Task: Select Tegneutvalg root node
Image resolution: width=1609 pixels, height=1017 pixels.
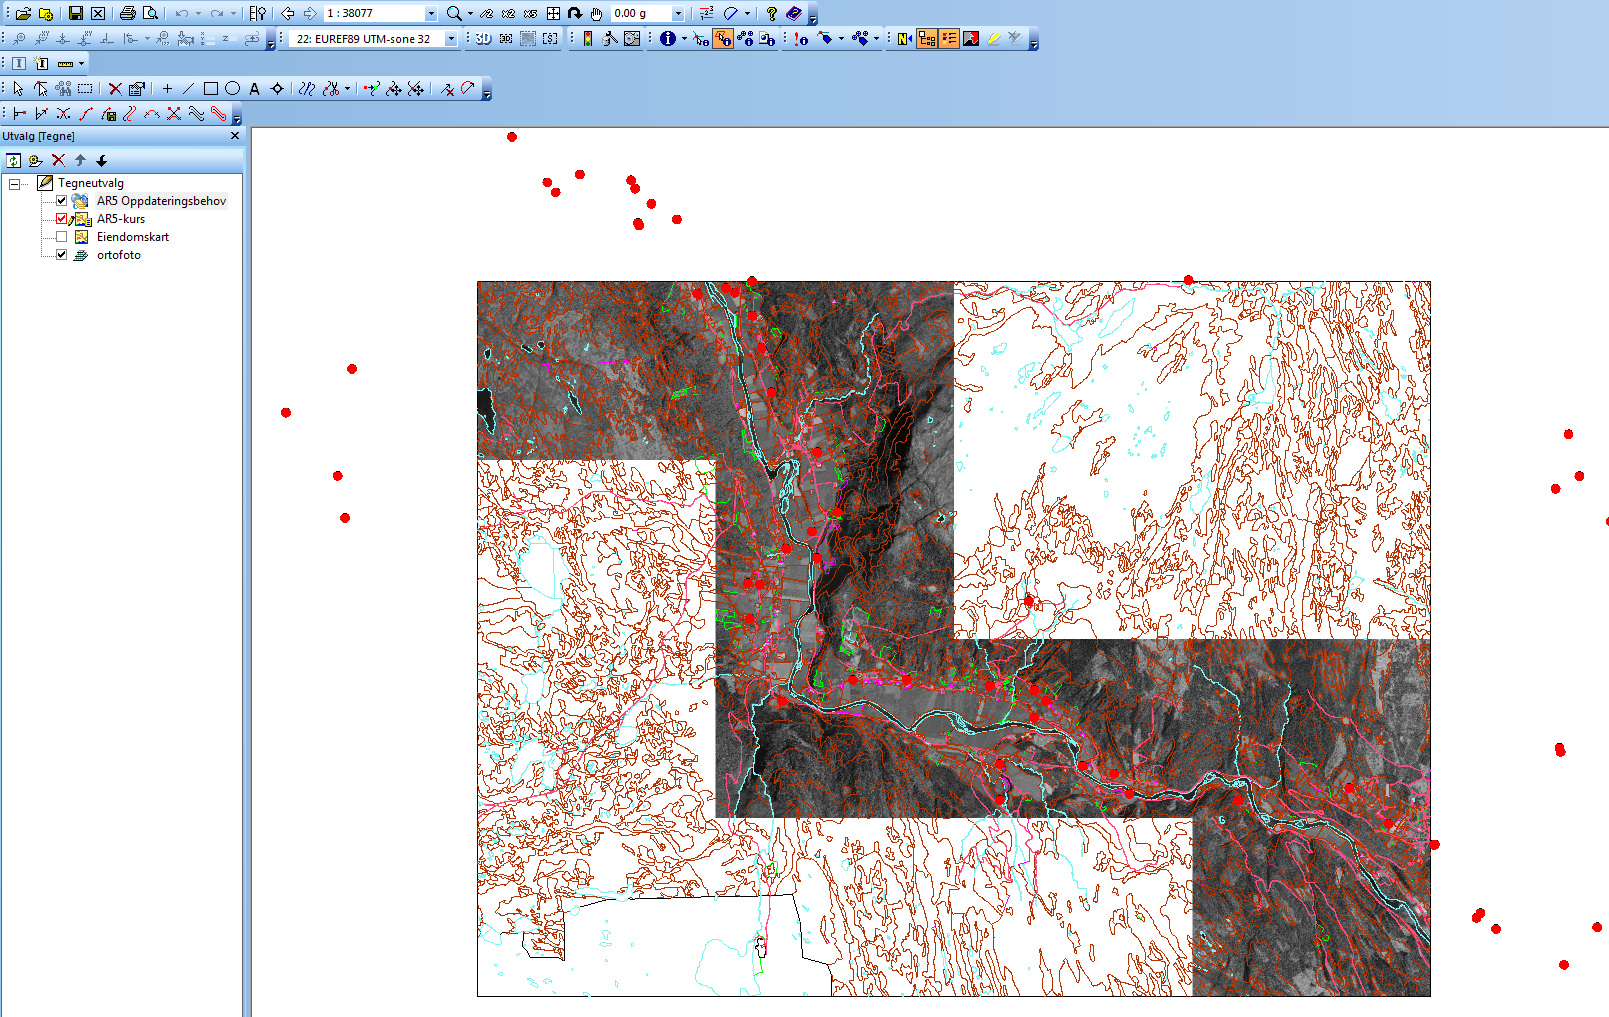Action: pyautogui.click(x=91, y=182)
